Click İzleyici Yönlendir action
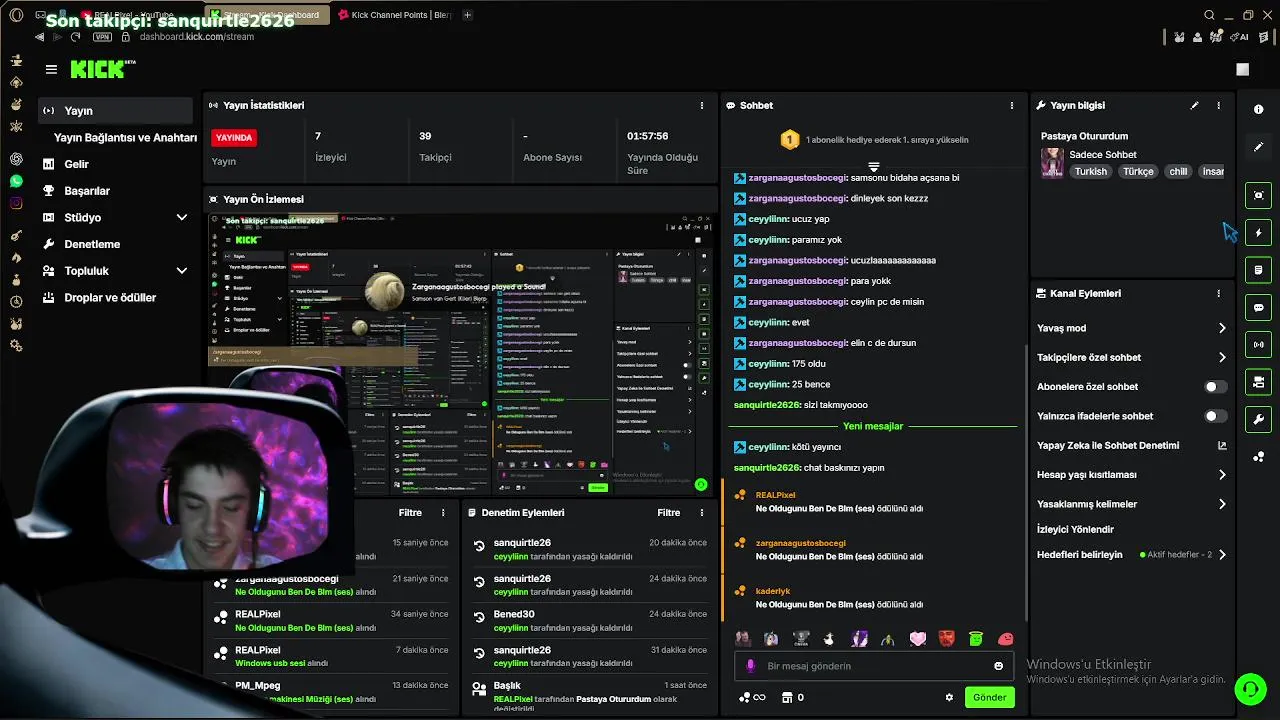Screen dimensions: 1280x720 (1075, 529)
